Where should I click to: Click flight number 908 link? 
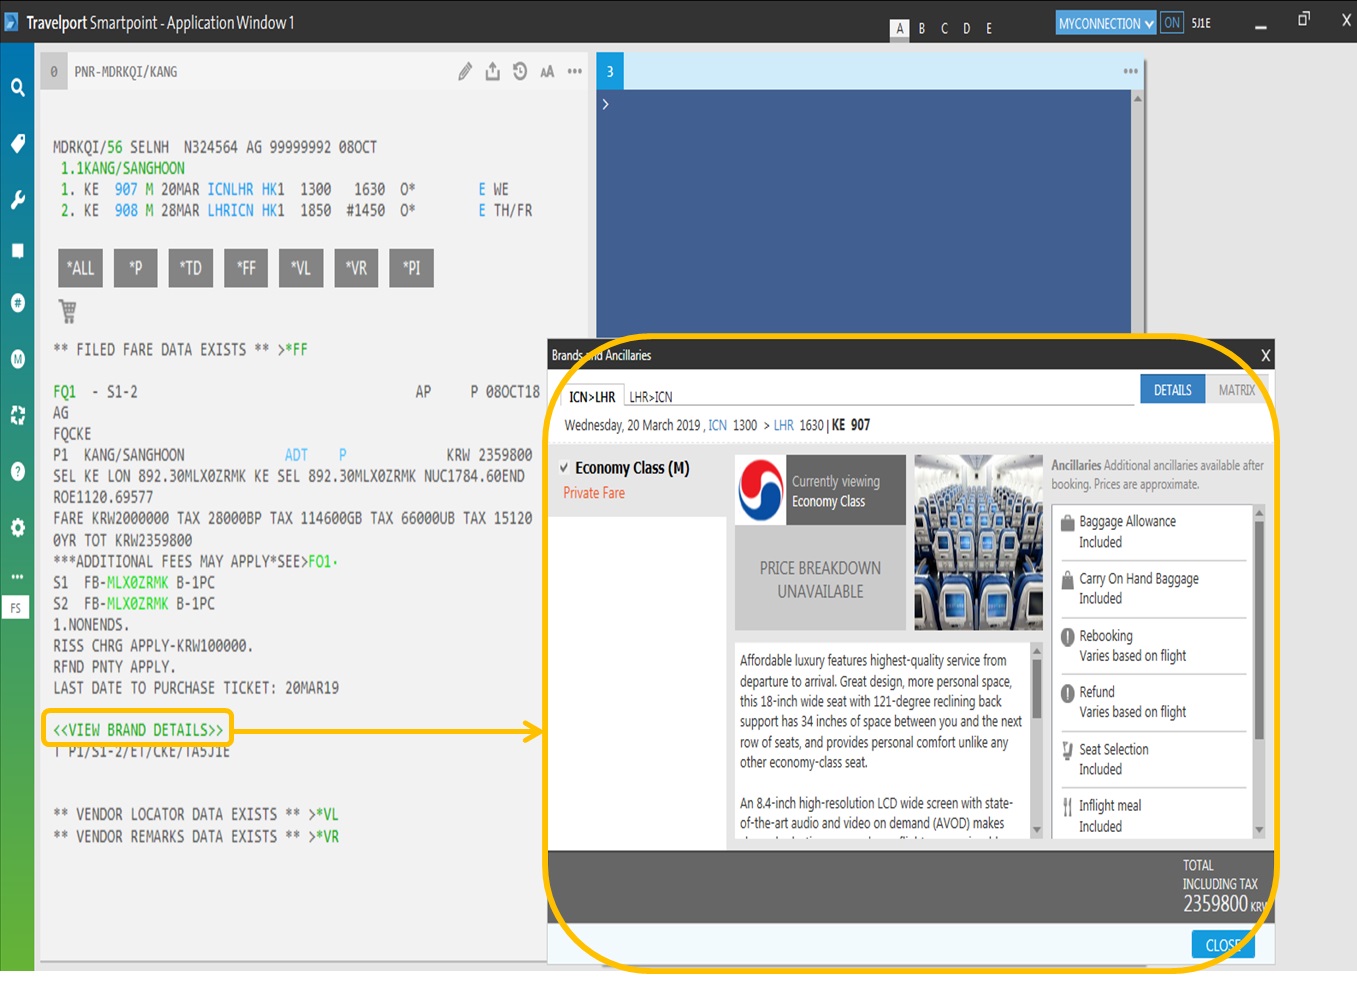pyautogui.click(x=126, y=211)
